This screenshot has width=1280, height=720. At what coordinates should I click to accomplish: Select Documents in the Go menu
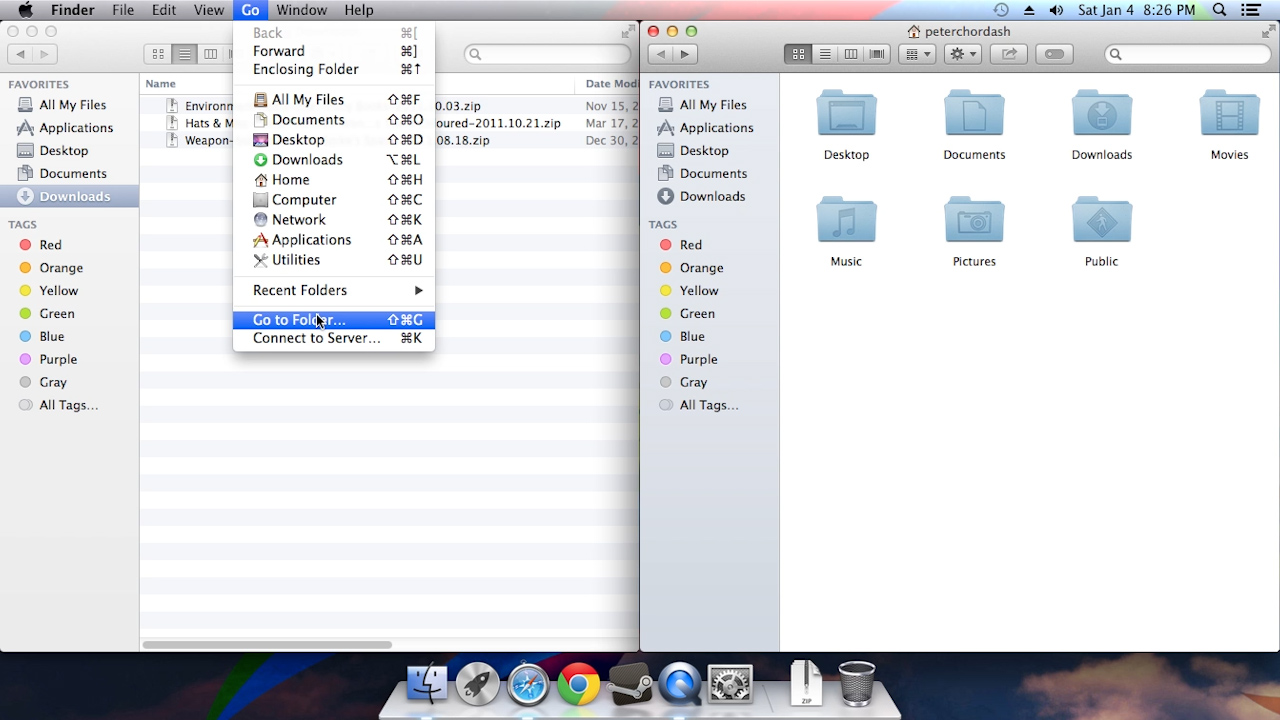coord(334,120)
